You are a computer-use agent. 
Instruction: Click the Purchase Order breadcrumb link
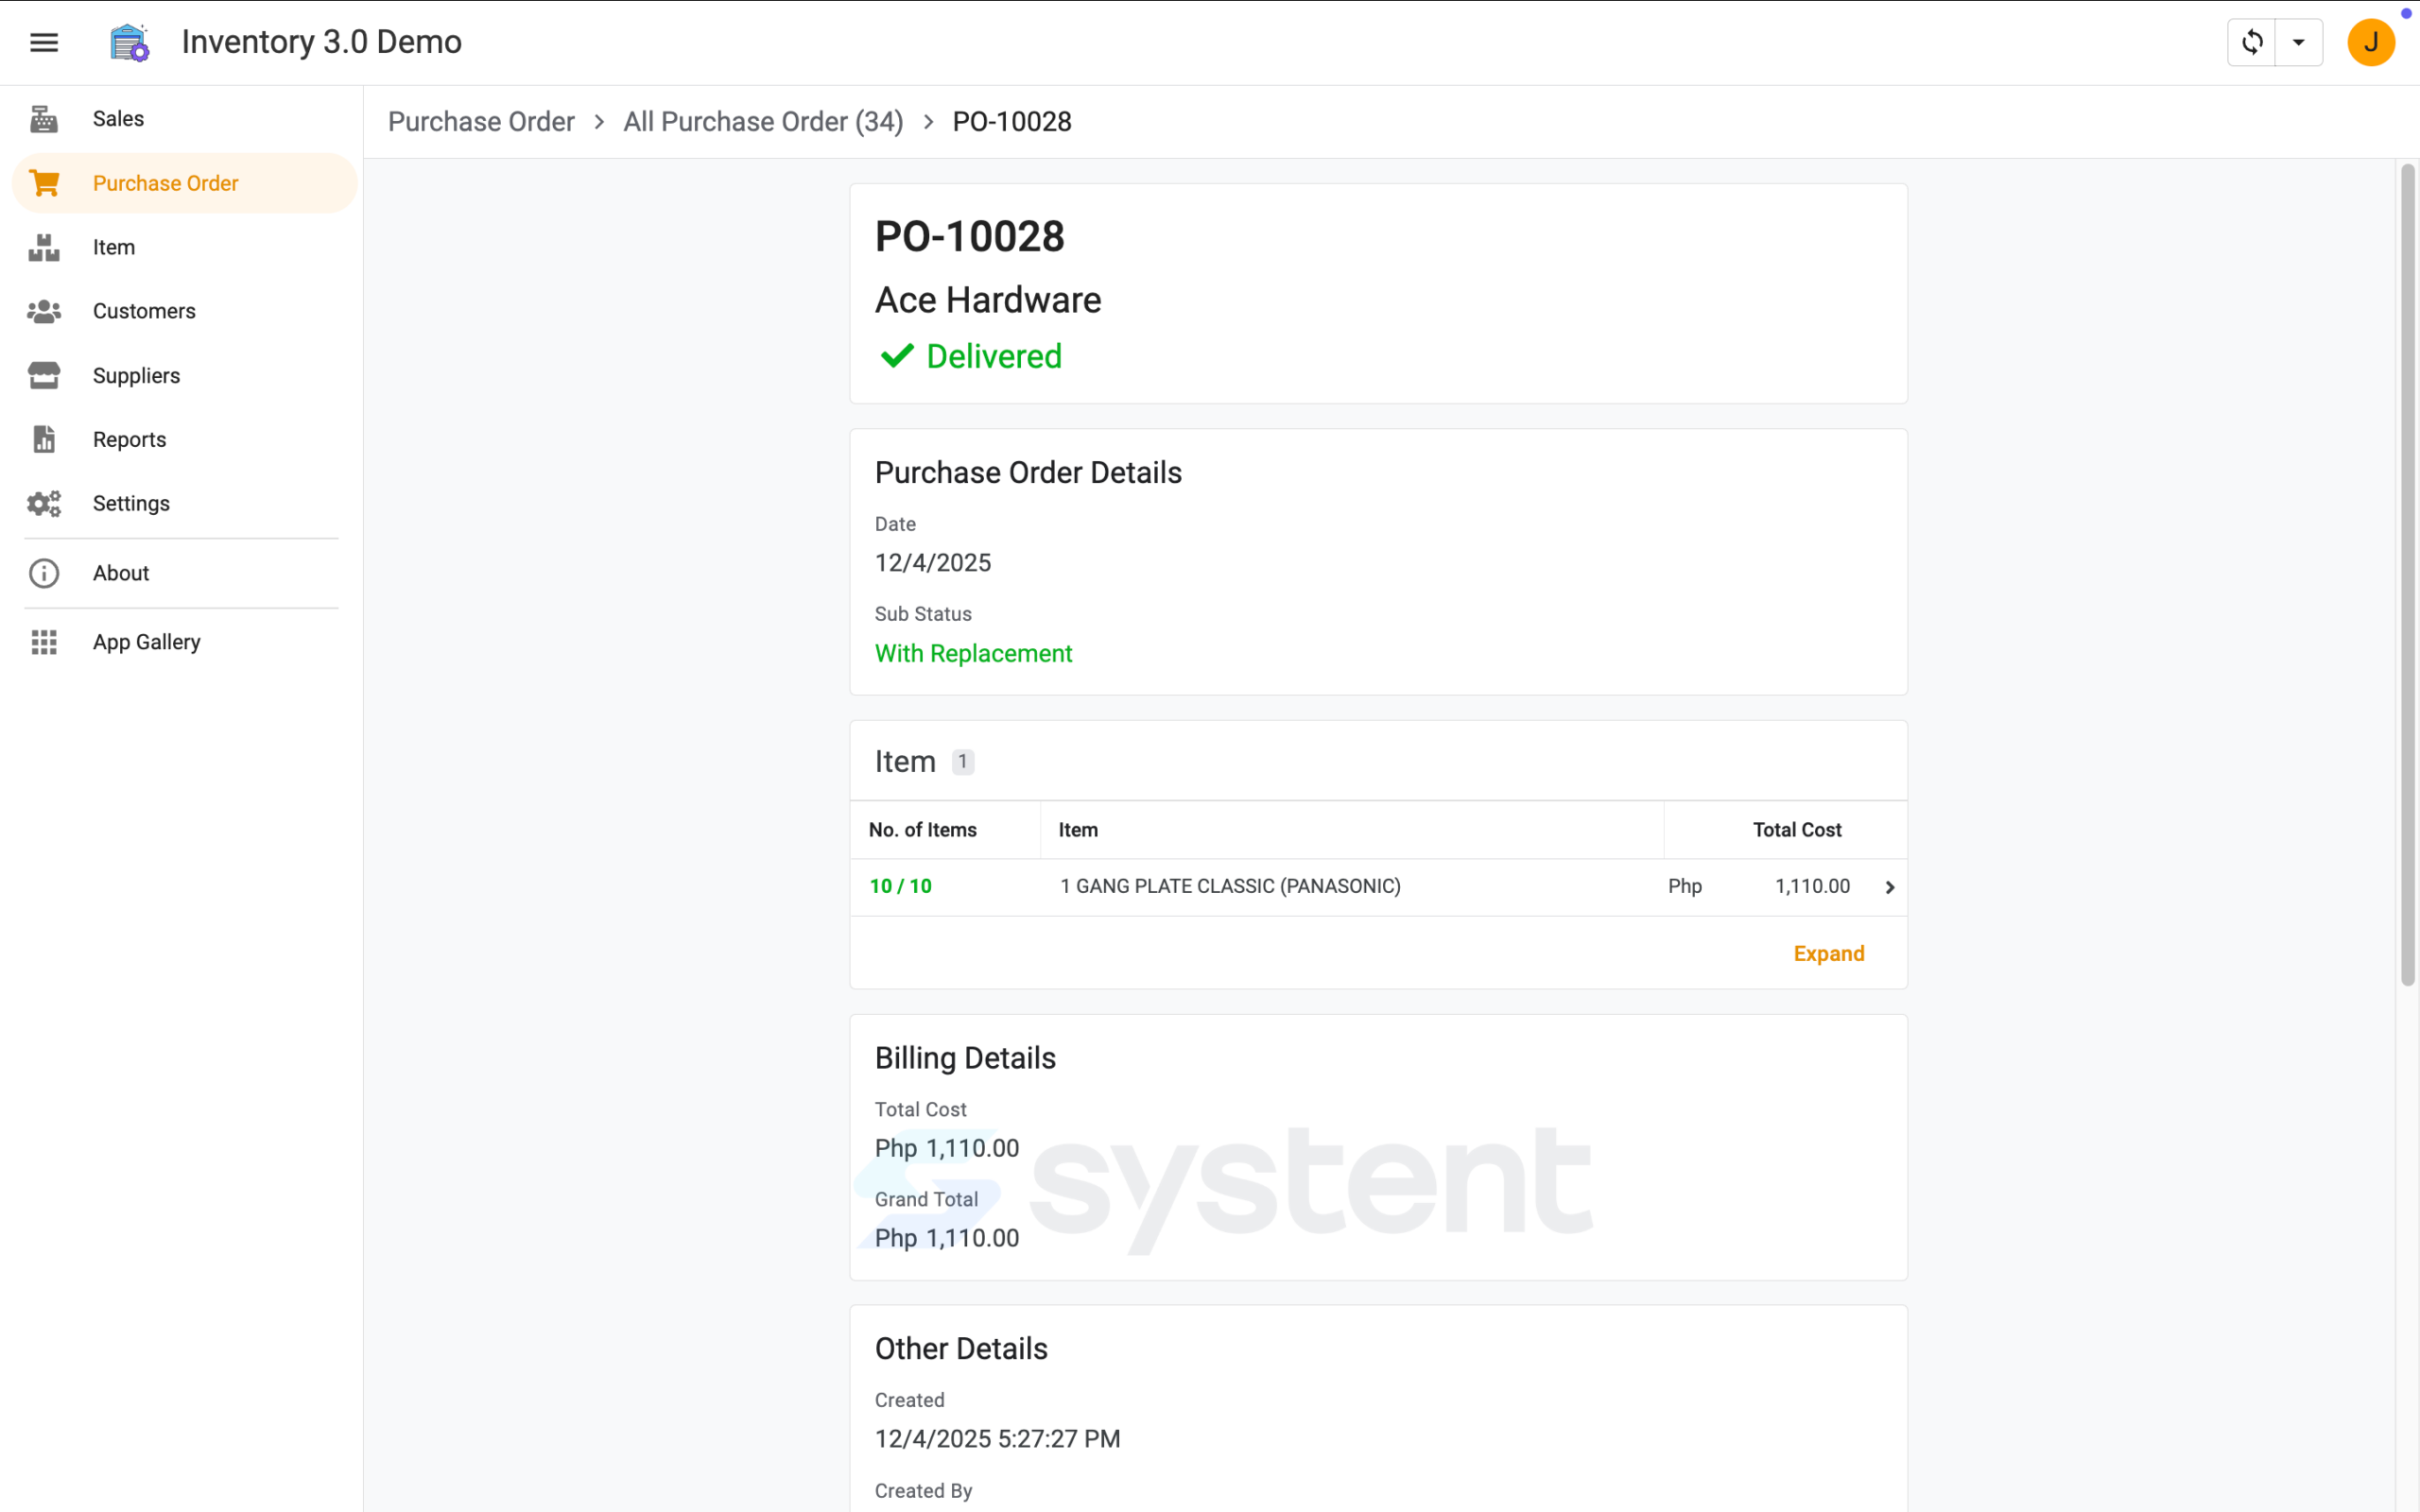point(481,122)
